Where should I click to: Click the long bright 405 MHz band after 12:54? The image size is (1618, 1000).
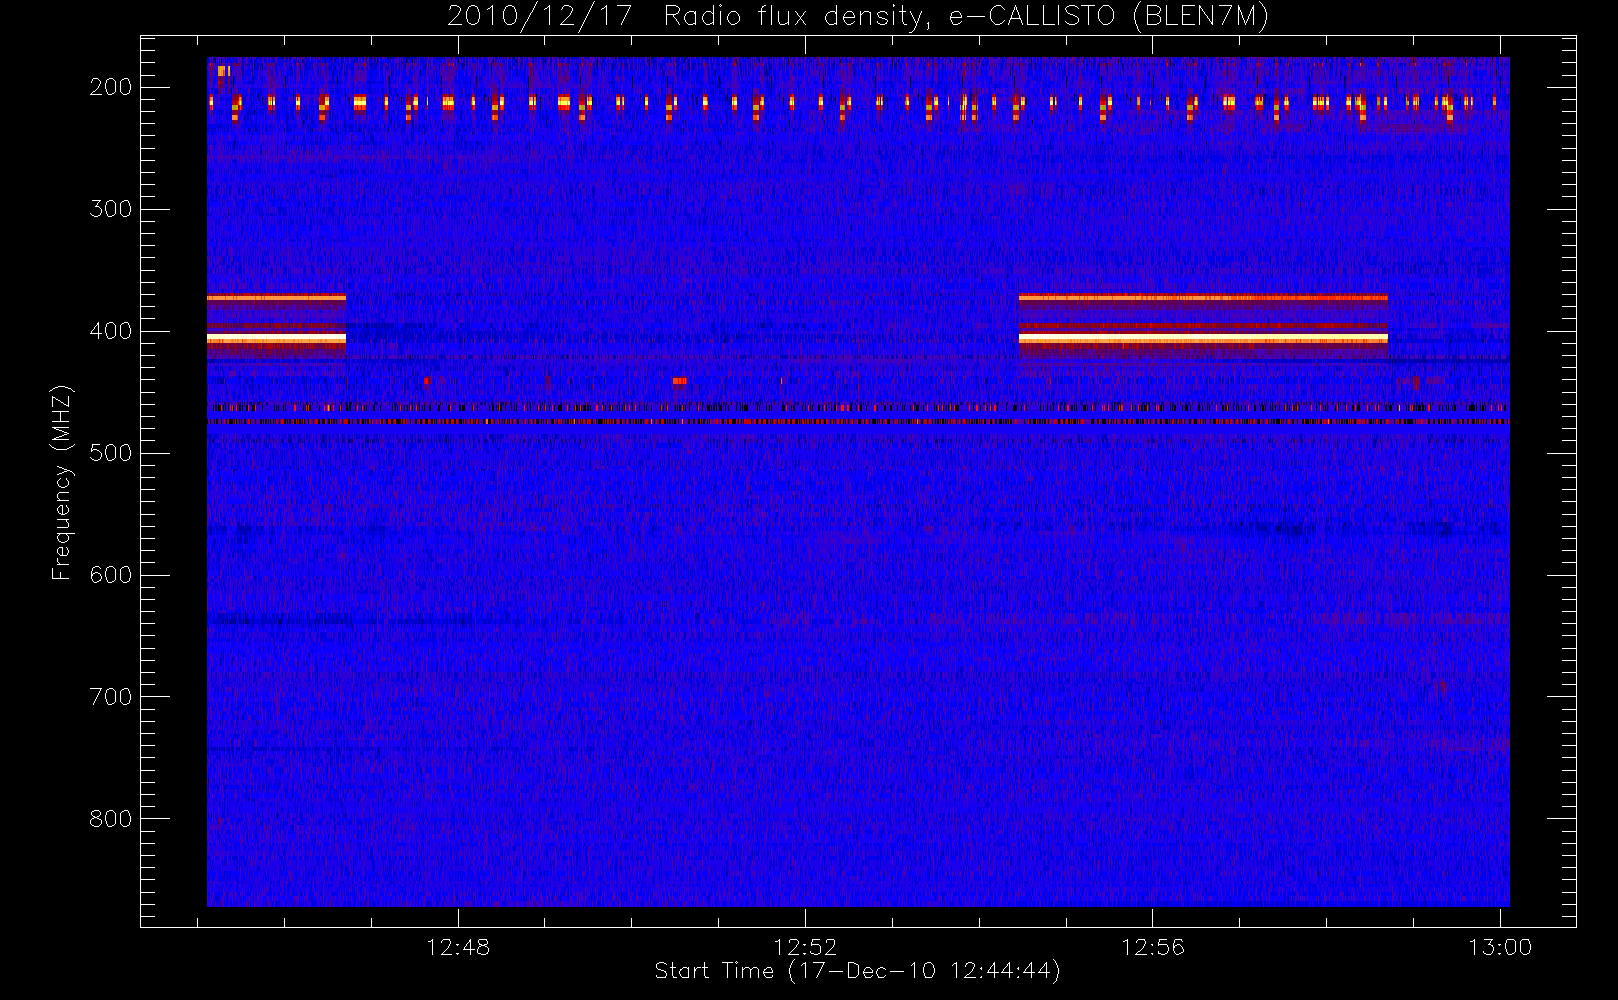click(x=1203, y=339)
